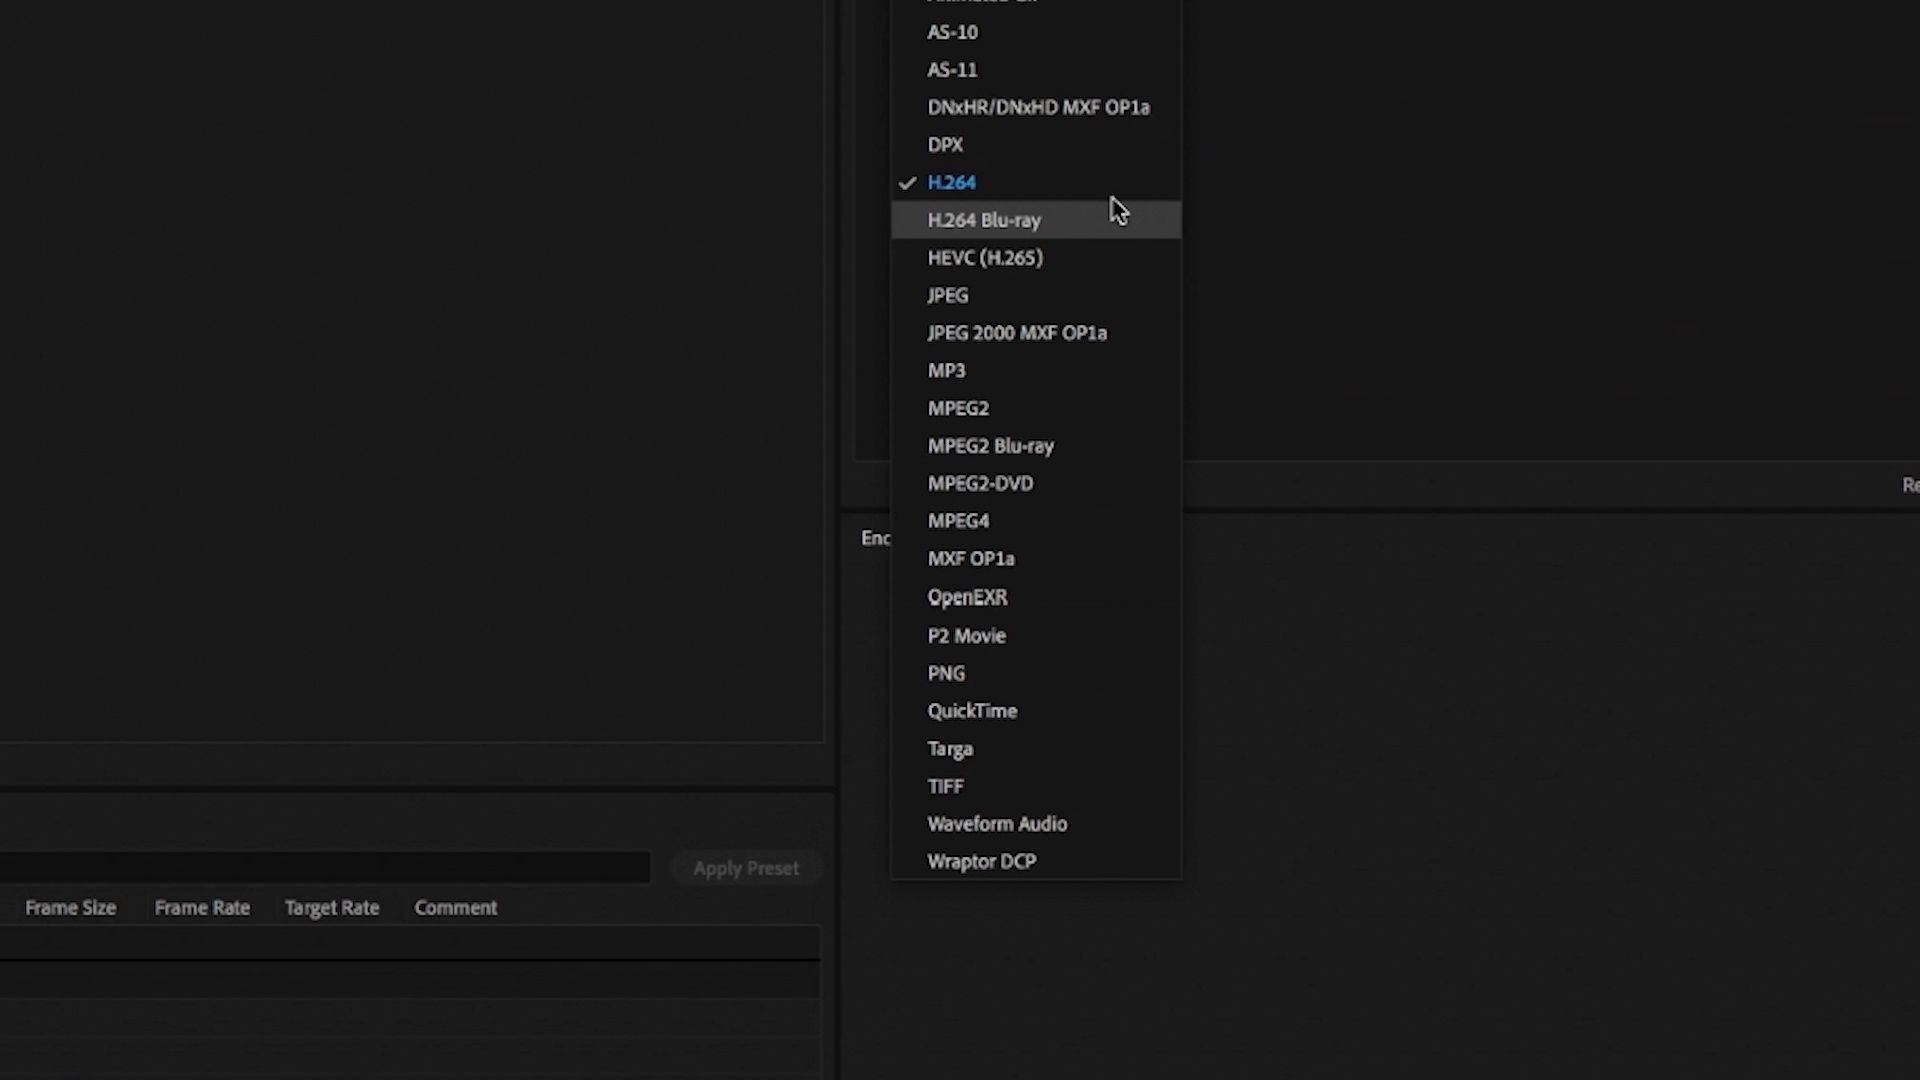Click the Frame Rate column header
Image resolution: width=1920 pixels, height=1080 pixels.
(202, 908)
